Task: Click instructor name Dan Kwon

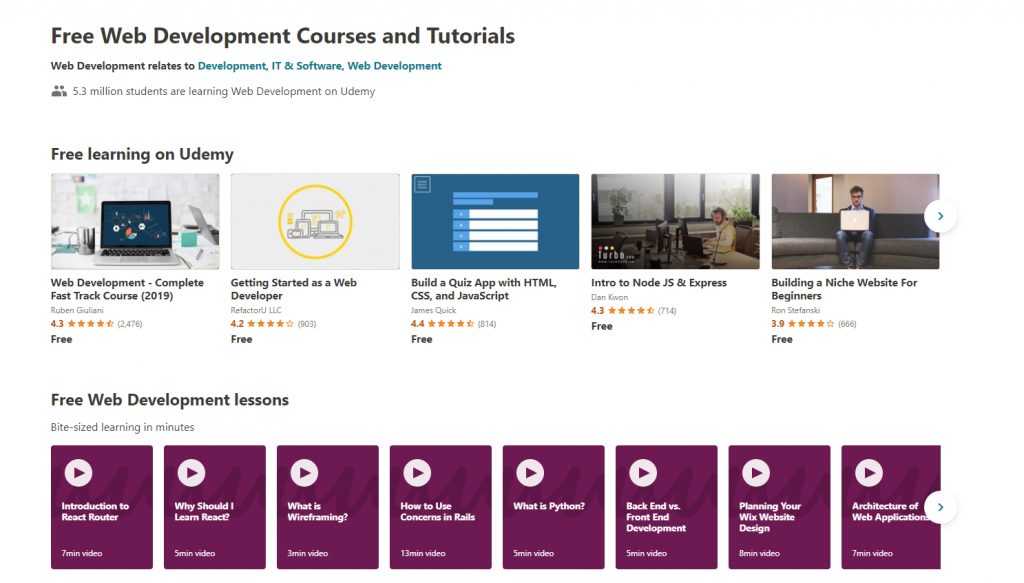Action: coord(609,298)
